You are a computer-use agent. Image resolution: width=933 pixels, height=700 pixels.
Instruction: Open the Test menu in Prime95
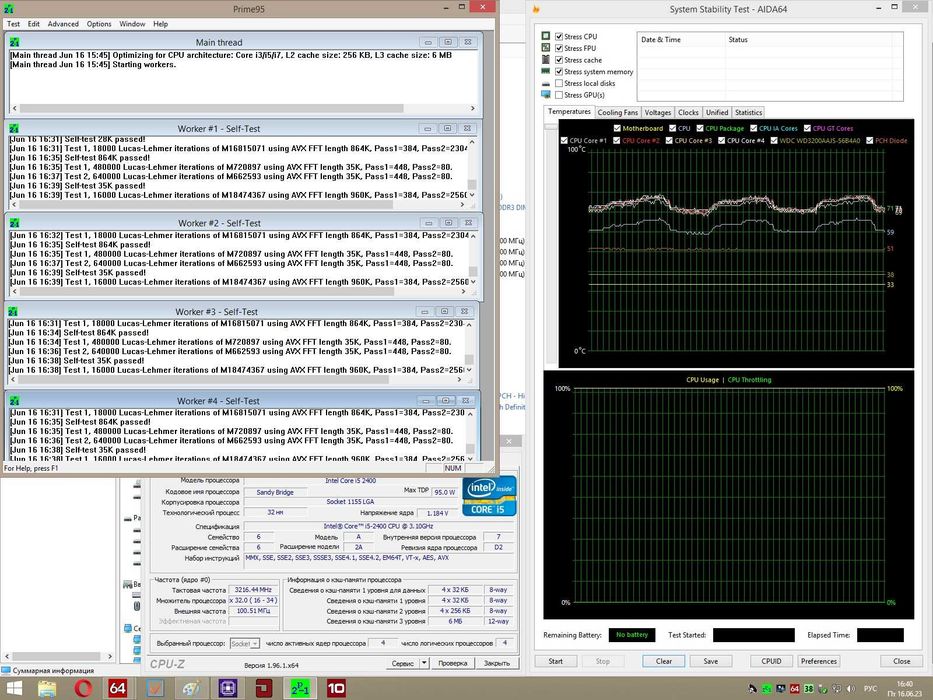[13, 24]
